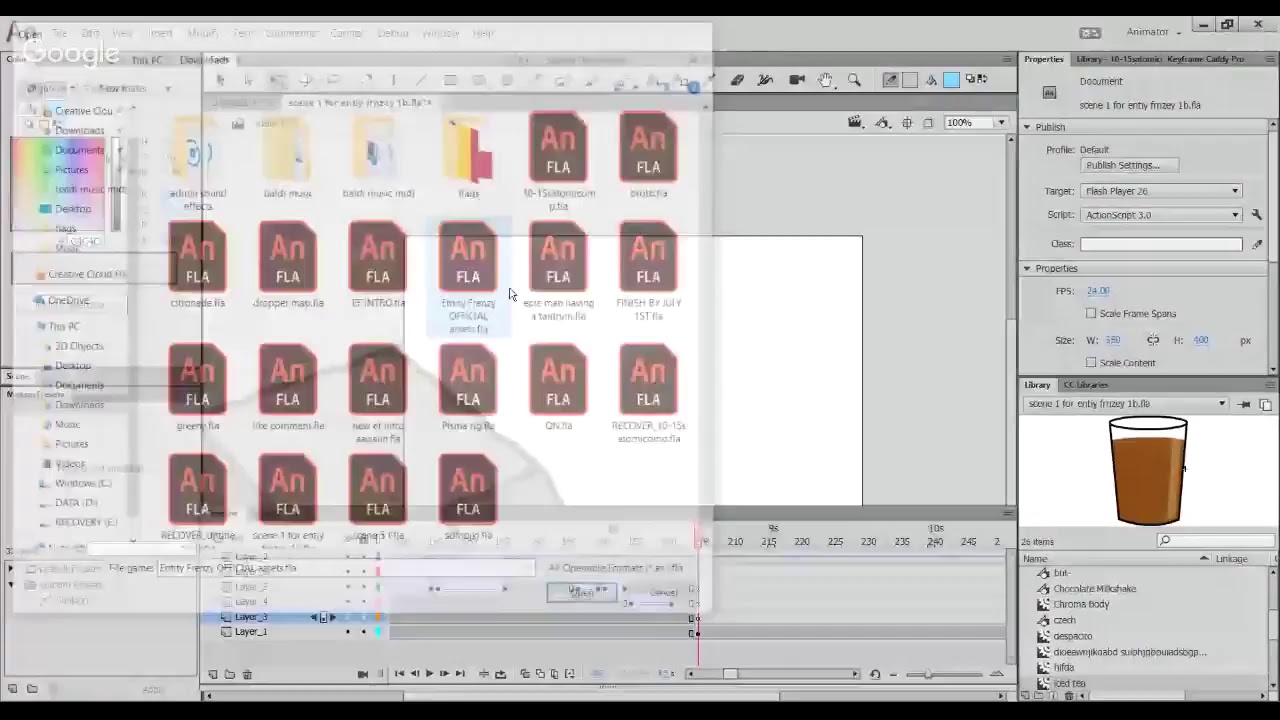Select the hifda library item
The height and width of the screenshot is (720, 1280).
1063,667
